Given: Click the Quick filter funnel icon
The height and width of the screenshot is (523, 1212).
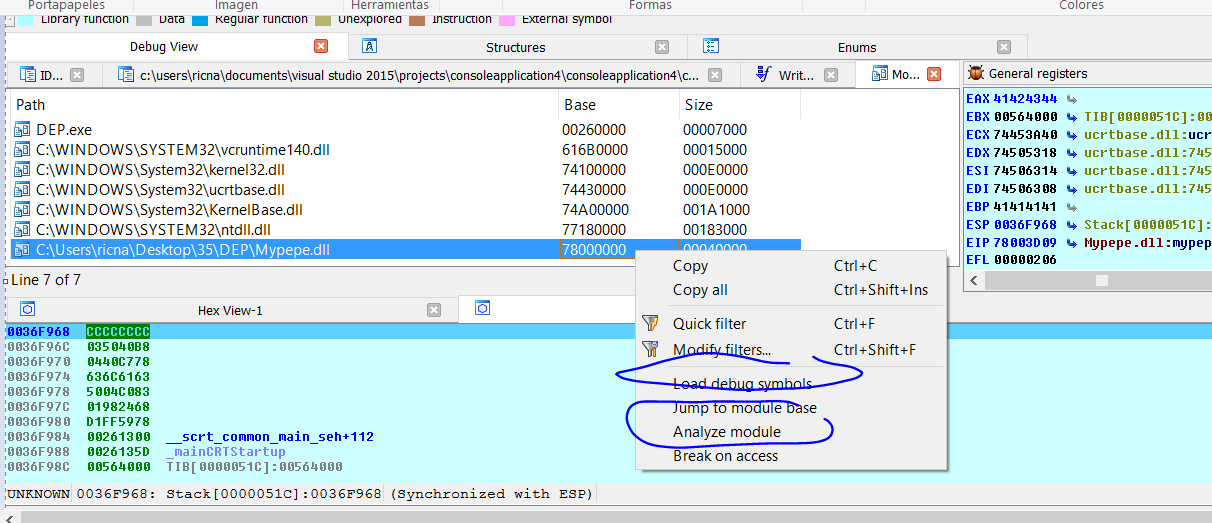Looking at the screenshot, I should point(651,324).
